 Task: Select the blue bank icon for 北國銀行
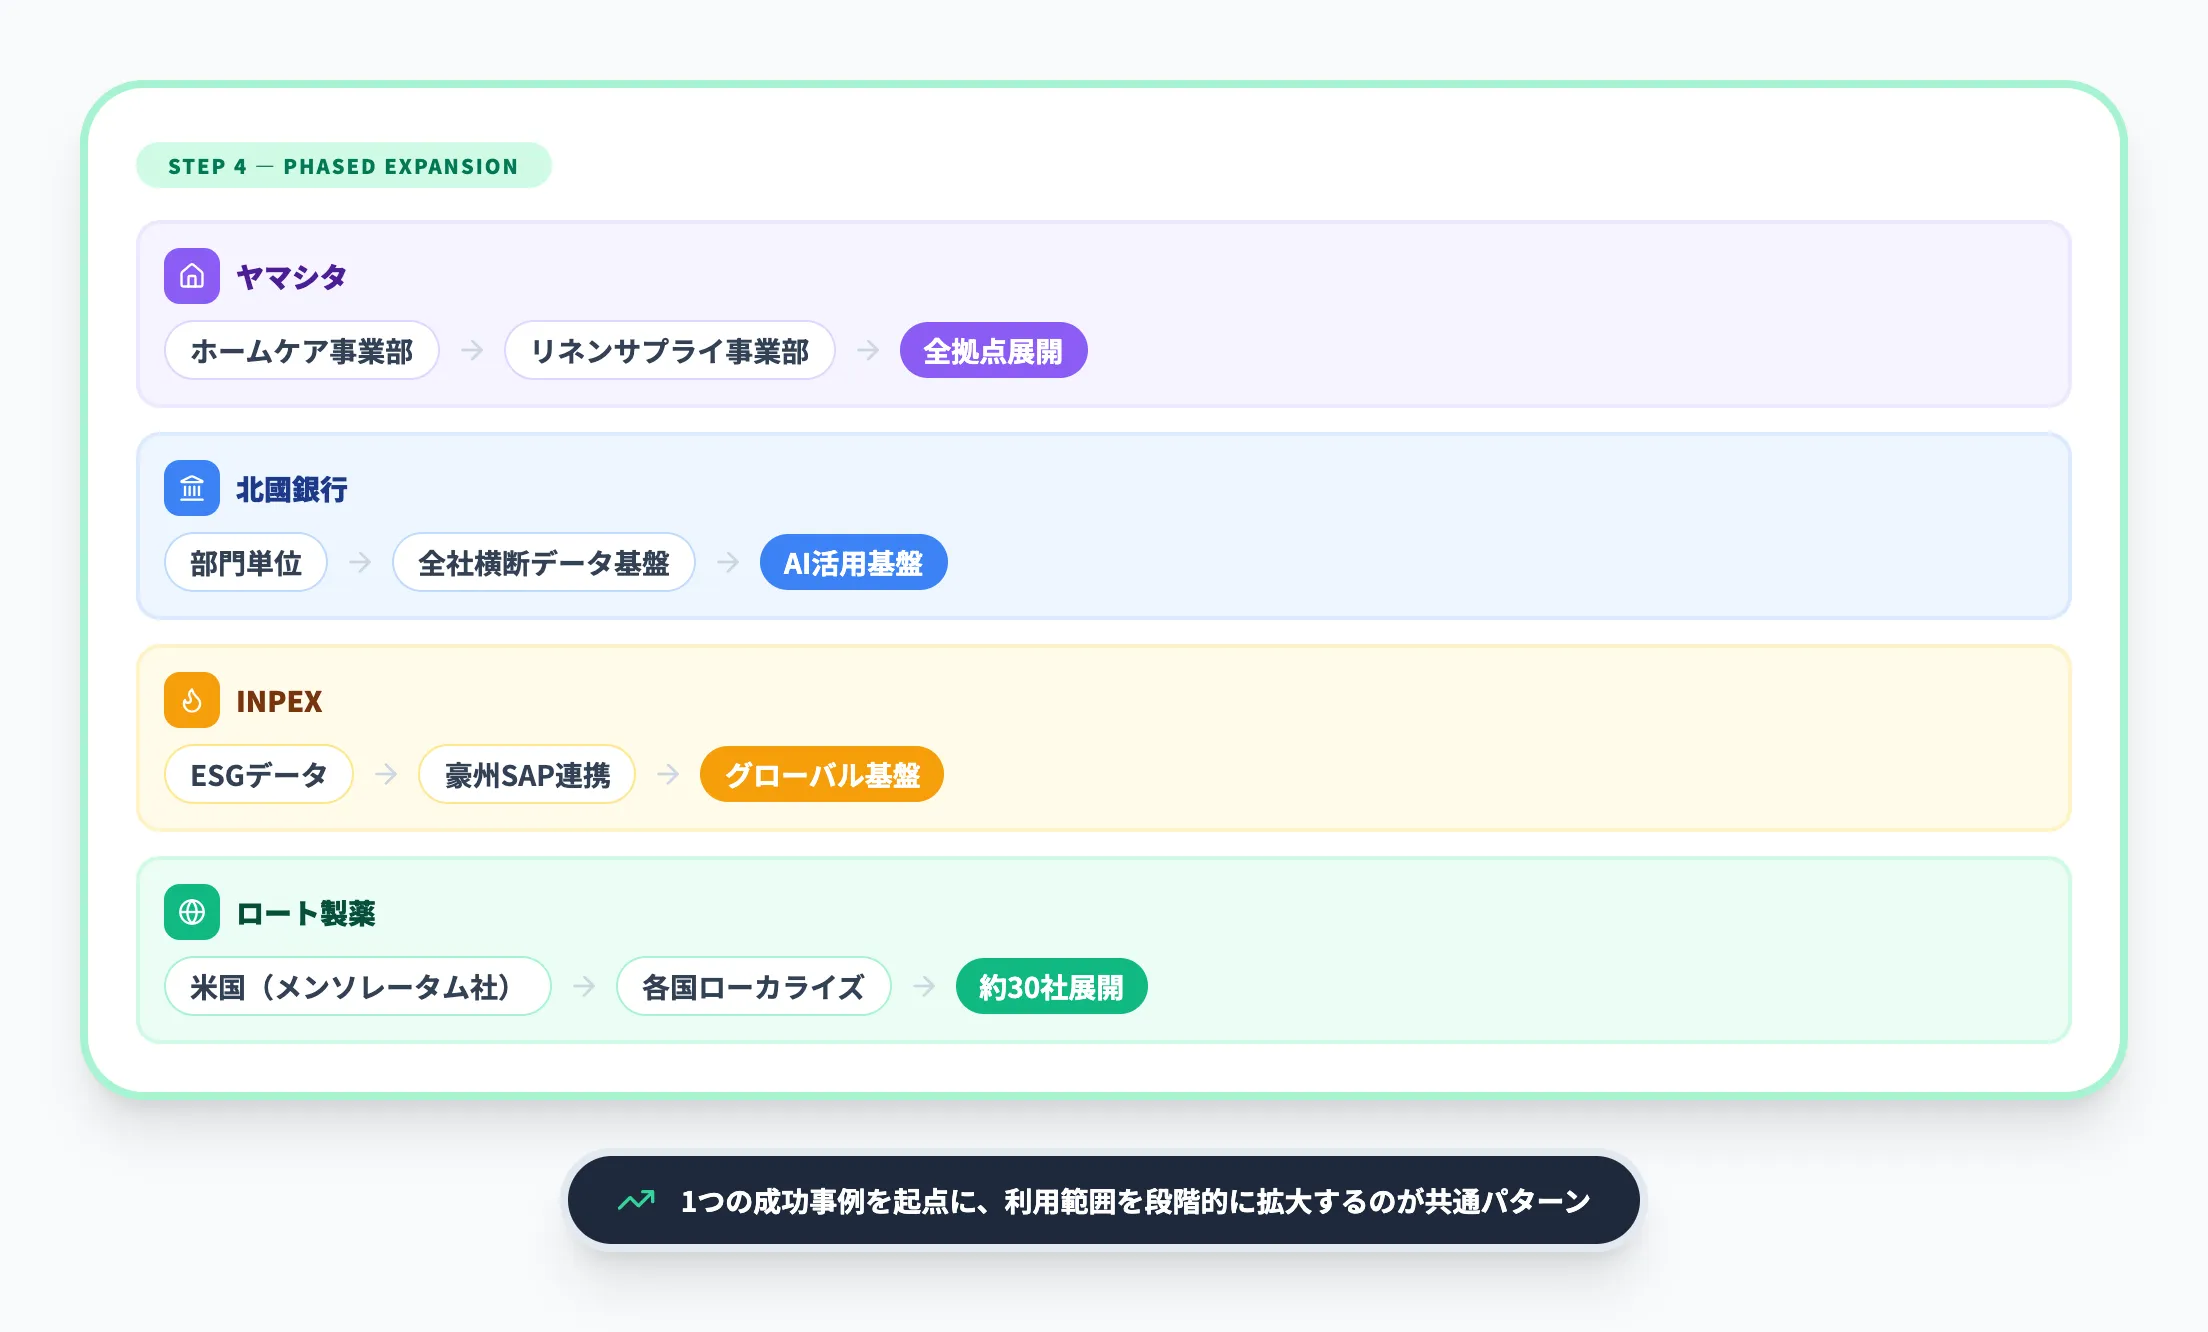point(190,488)
